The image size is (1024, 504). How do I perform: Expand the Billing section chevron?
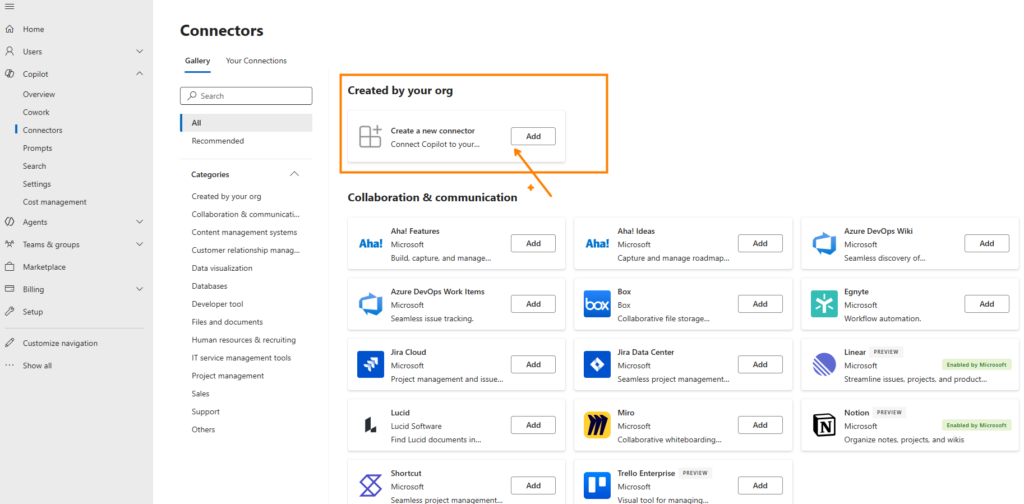[x=139, y=289]
